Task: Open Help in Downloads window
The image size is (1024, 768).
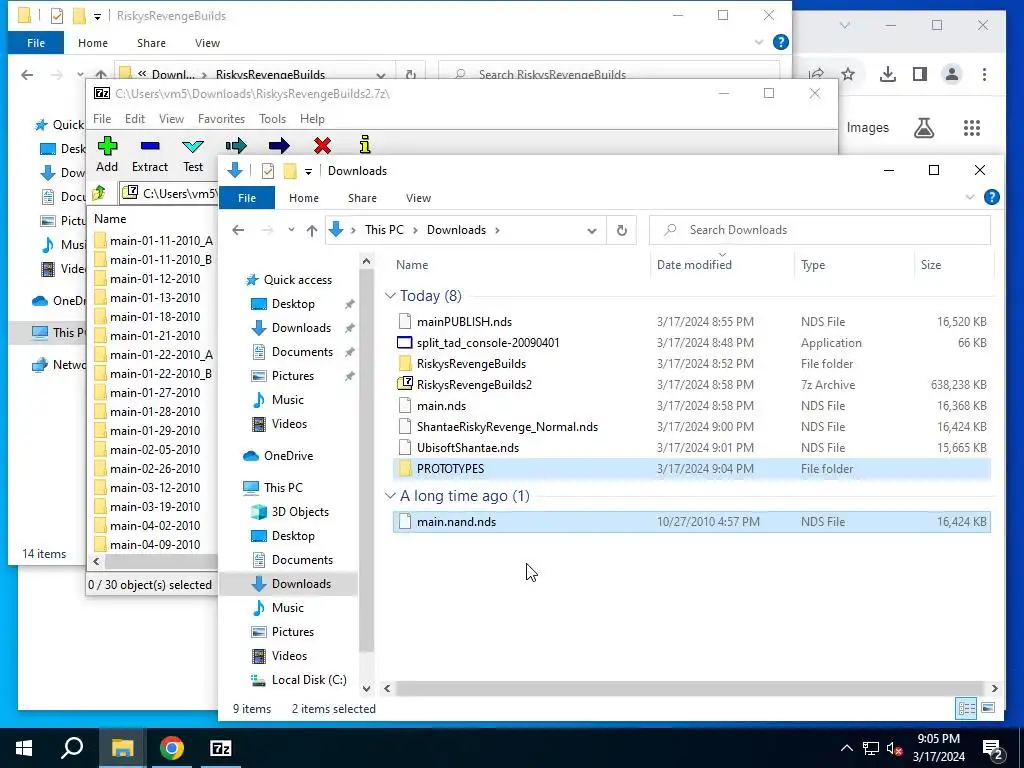Action: coord(991,197)
